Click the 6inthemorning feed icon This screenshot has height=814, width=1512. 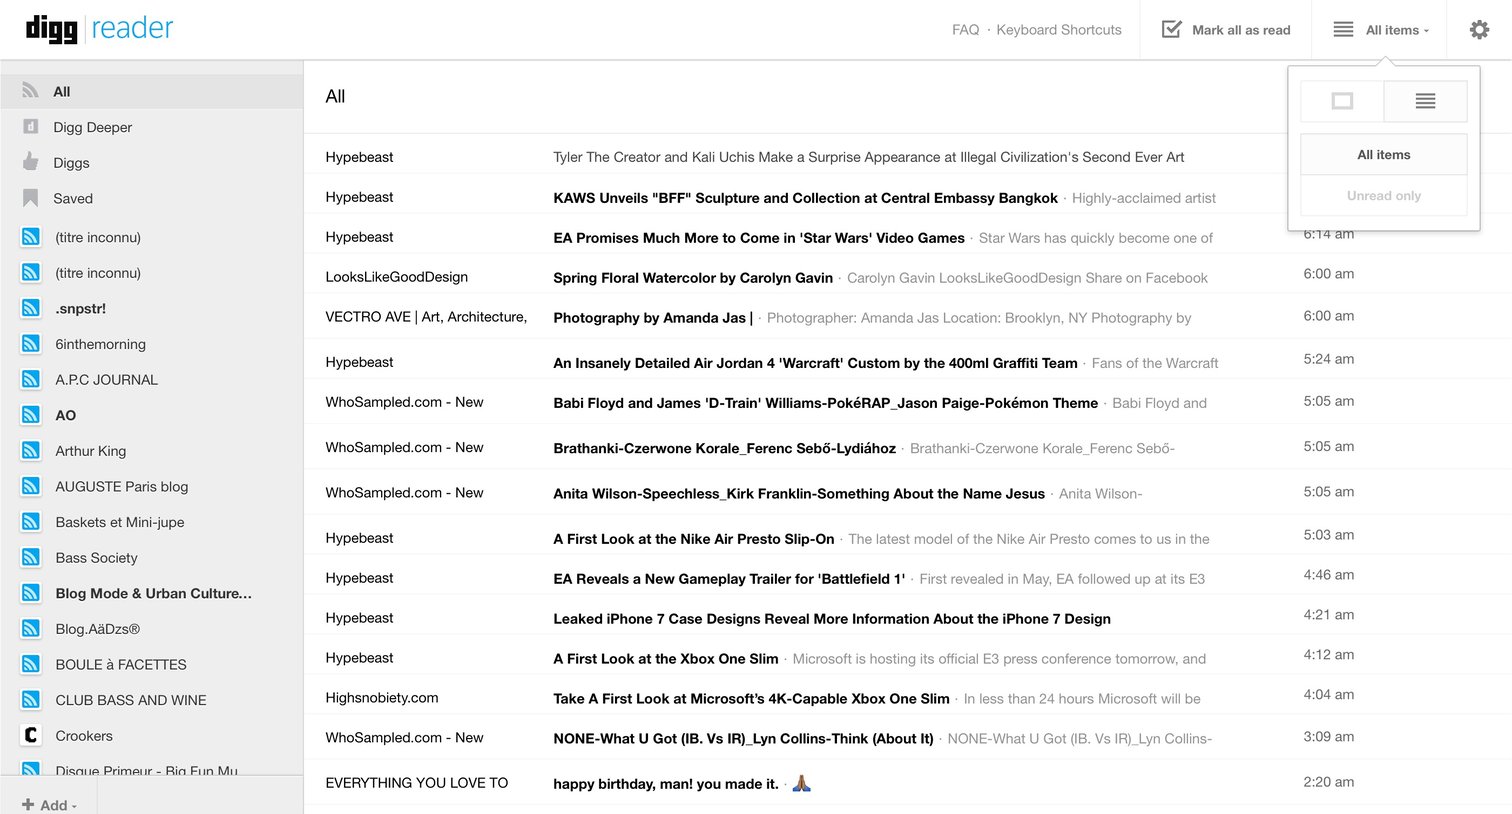click(31, 344)
